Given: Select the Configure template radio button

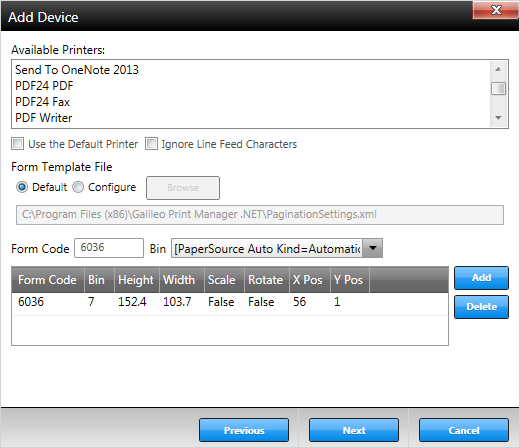Looking at the screenshot, I should tap(78, 187).
